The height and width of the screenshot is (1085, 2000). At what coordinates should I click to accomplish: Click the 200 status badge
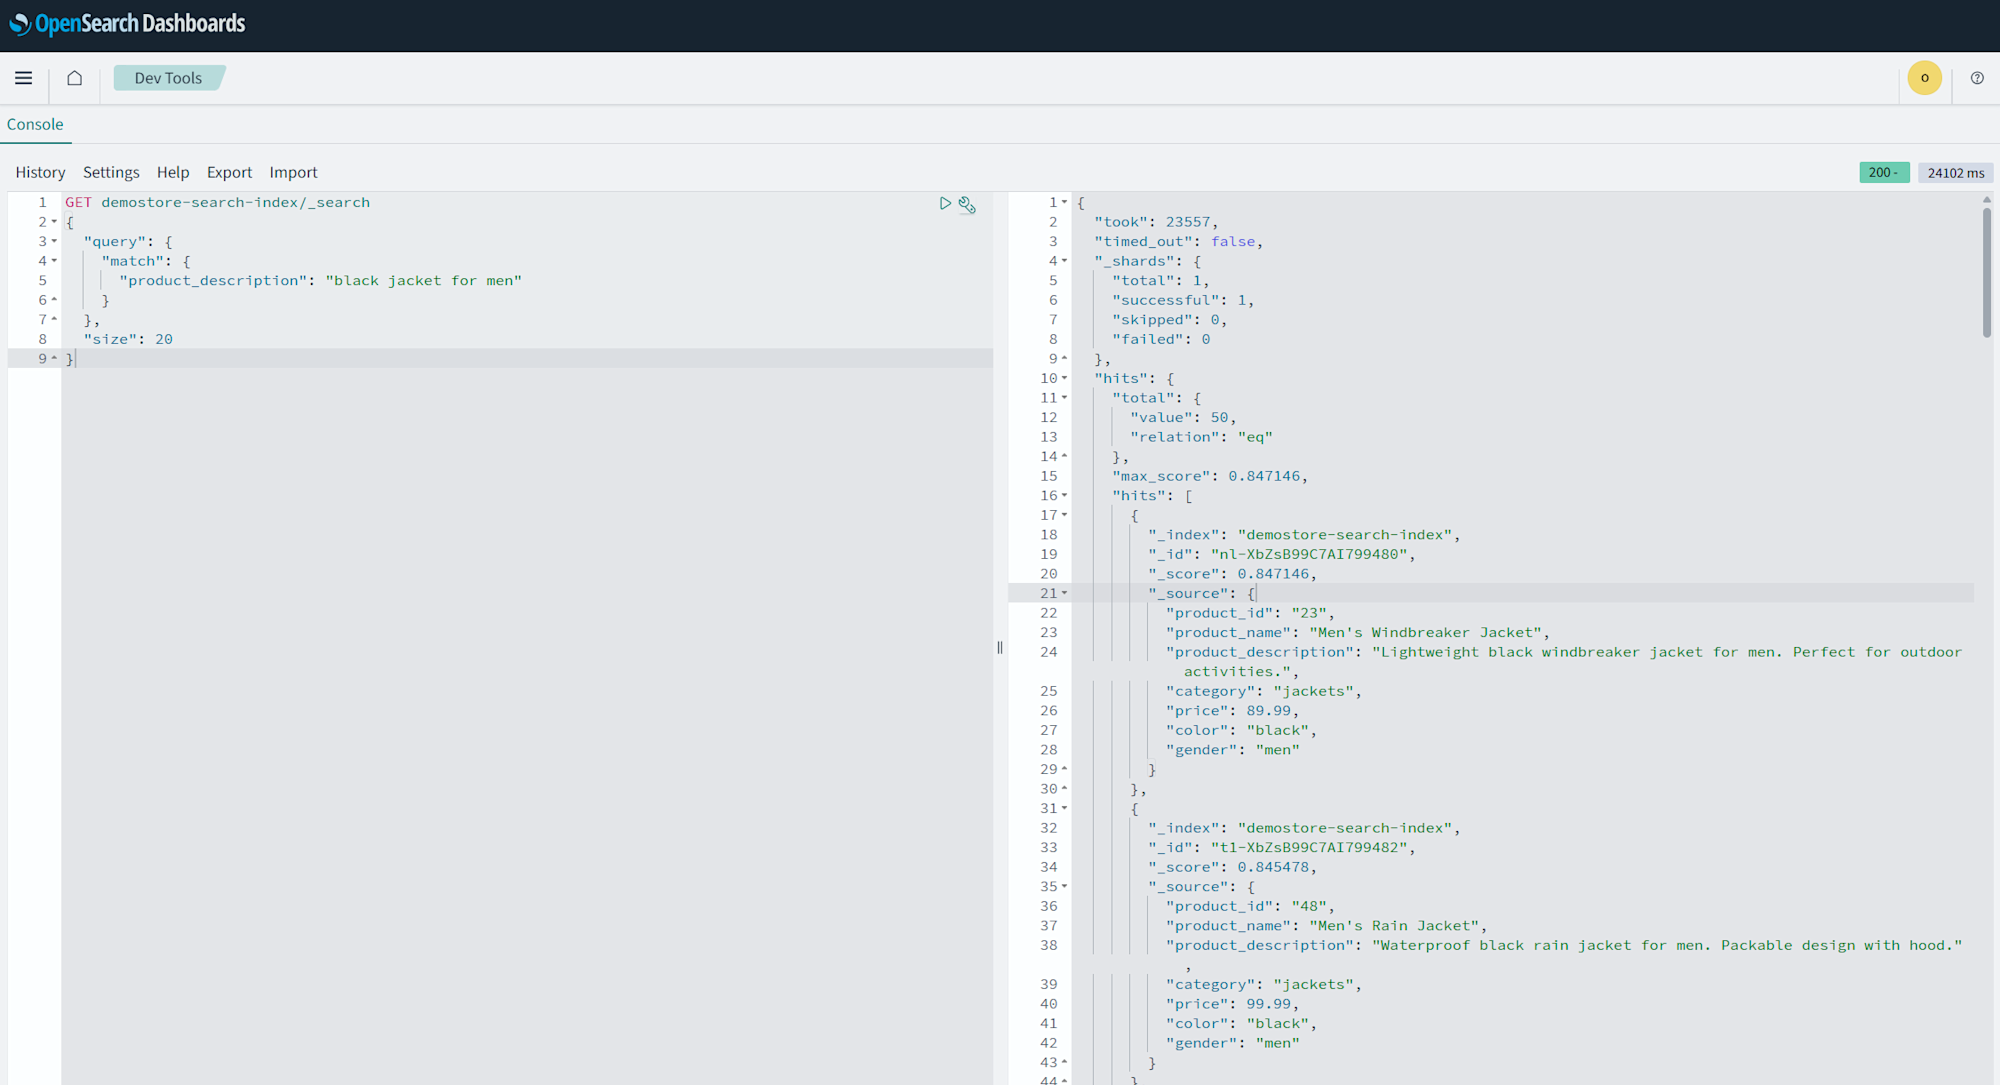click(x=1883, y=173)
